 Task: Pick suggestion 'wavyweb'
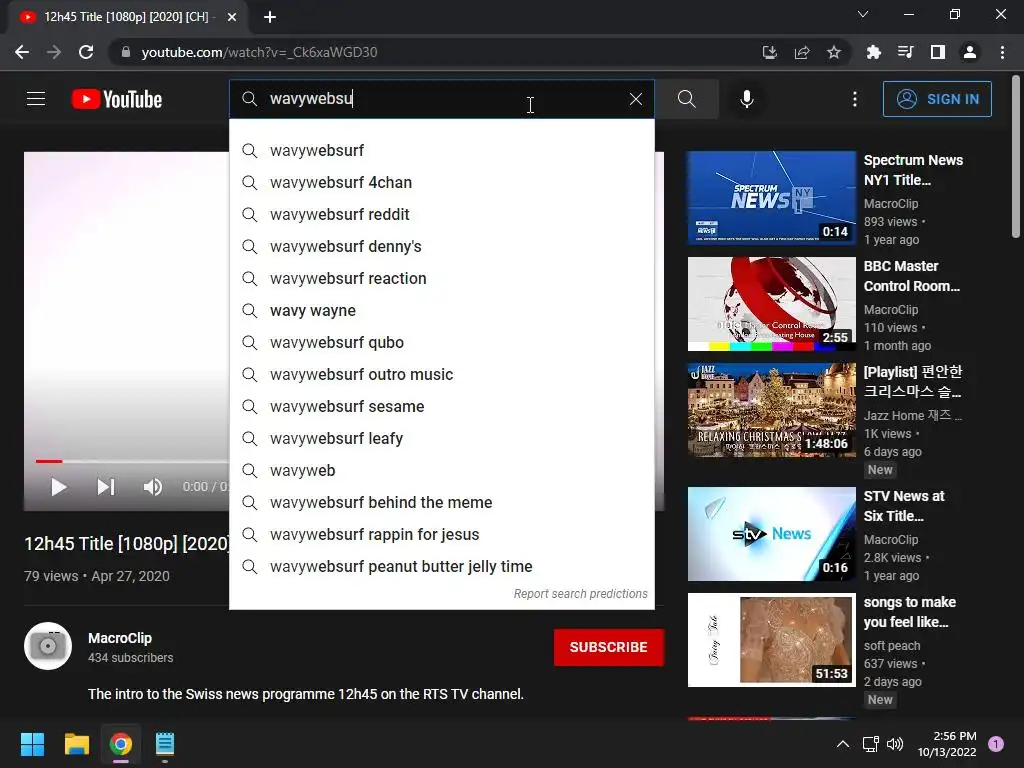[x=441, y=471]
